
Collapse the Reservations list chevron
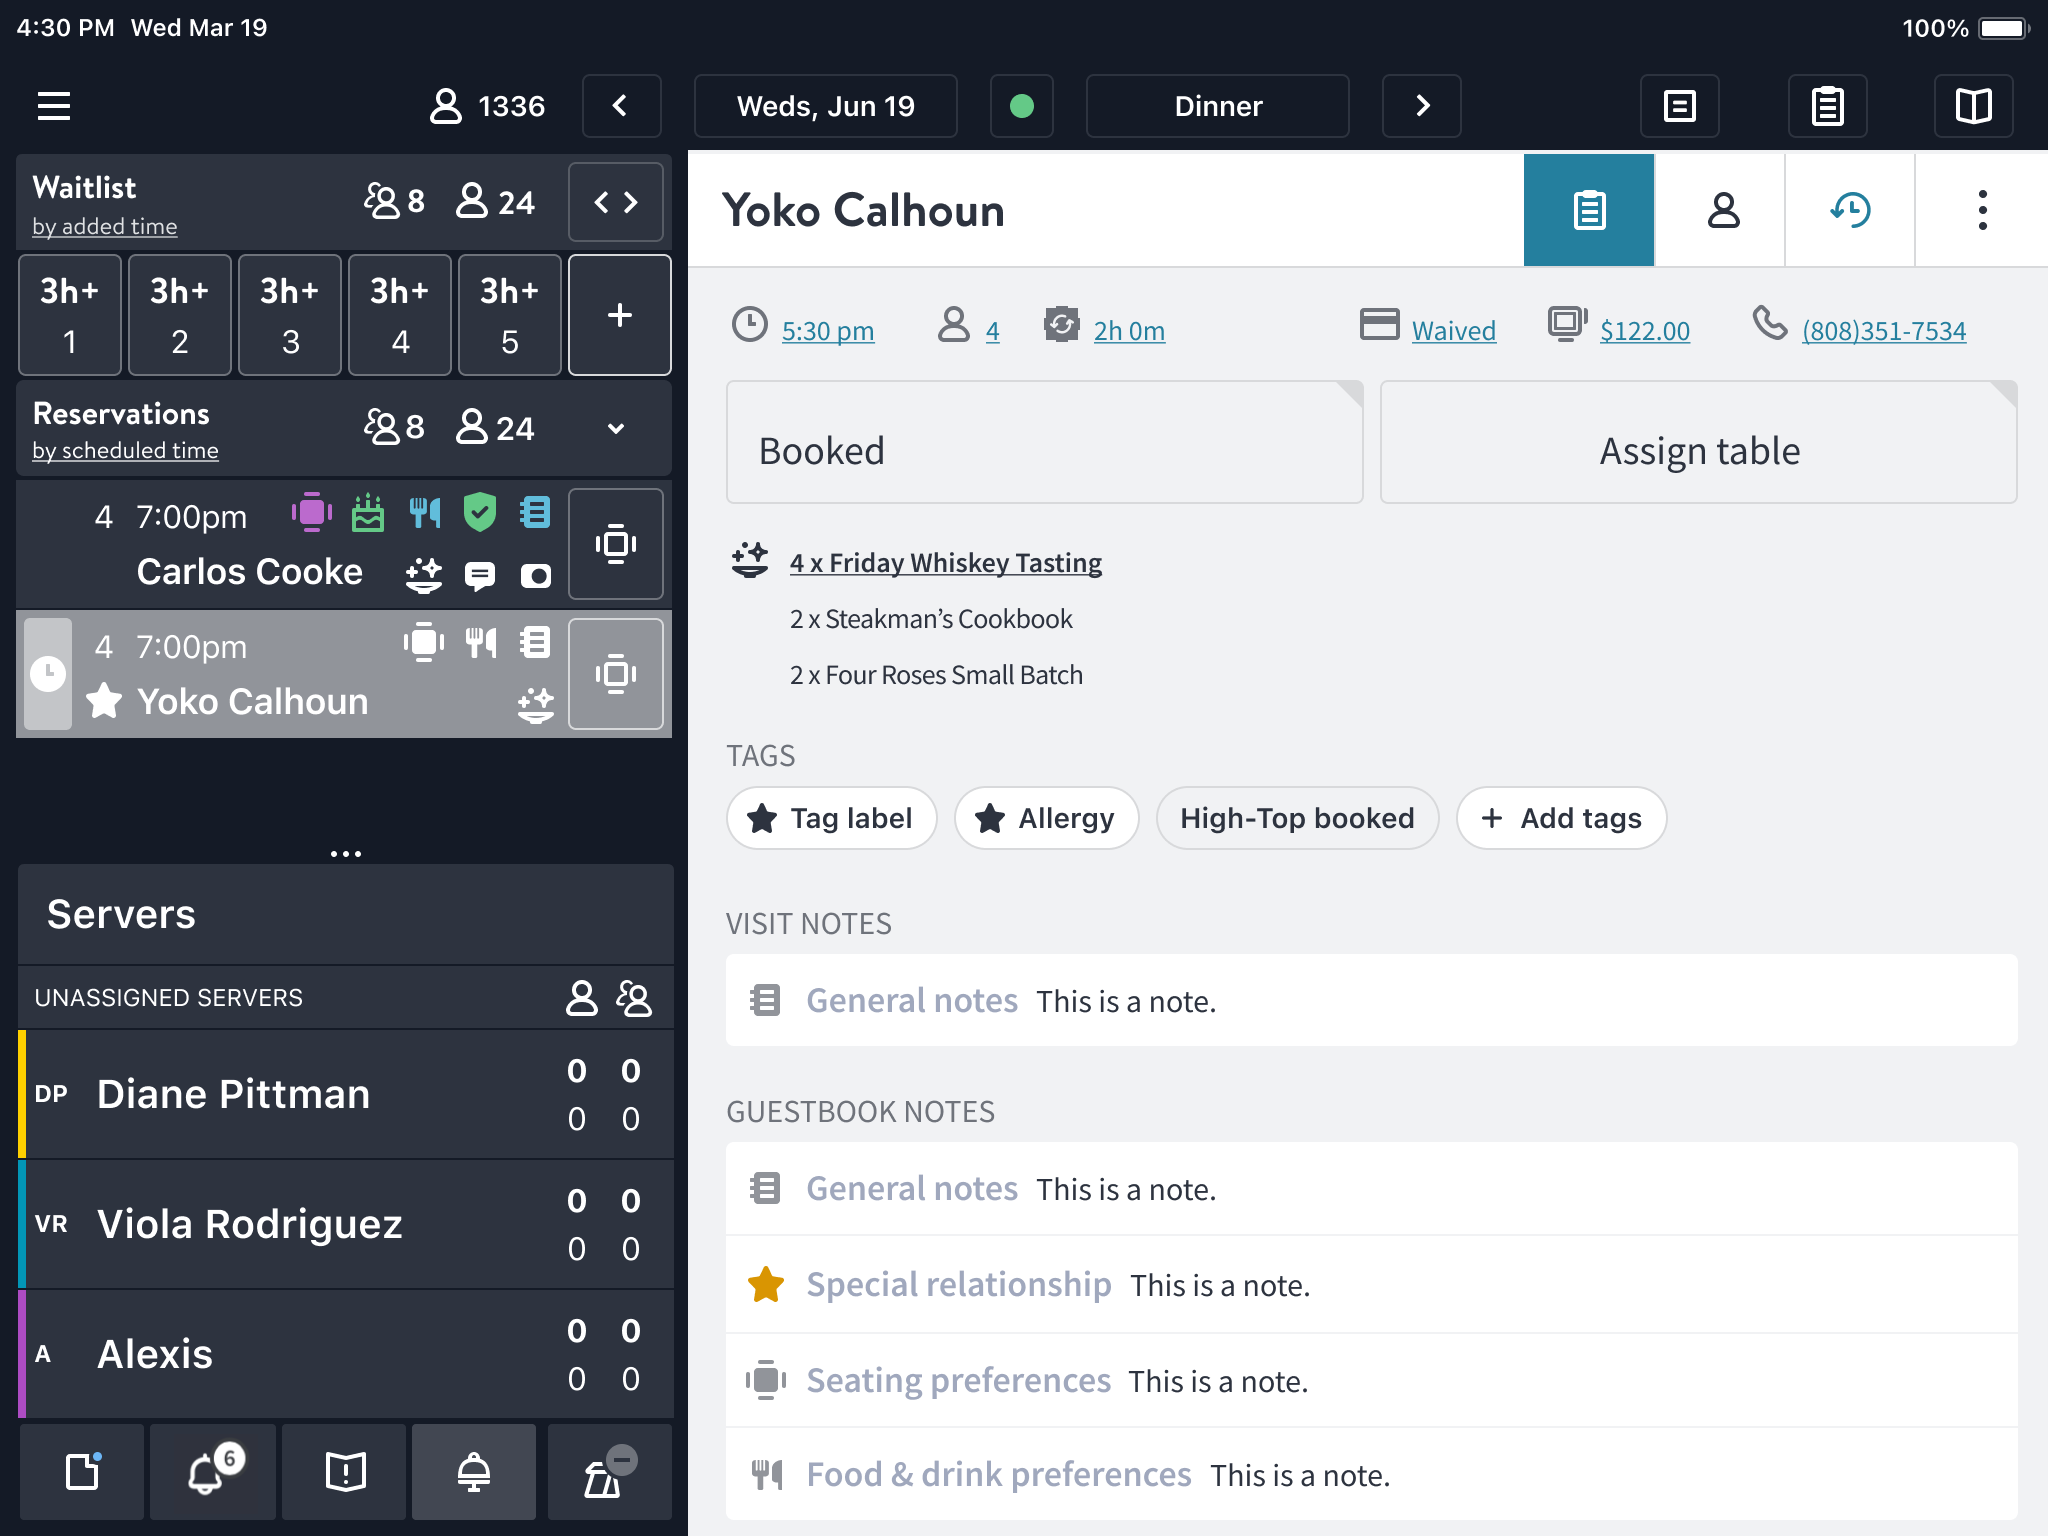[616, 428]
